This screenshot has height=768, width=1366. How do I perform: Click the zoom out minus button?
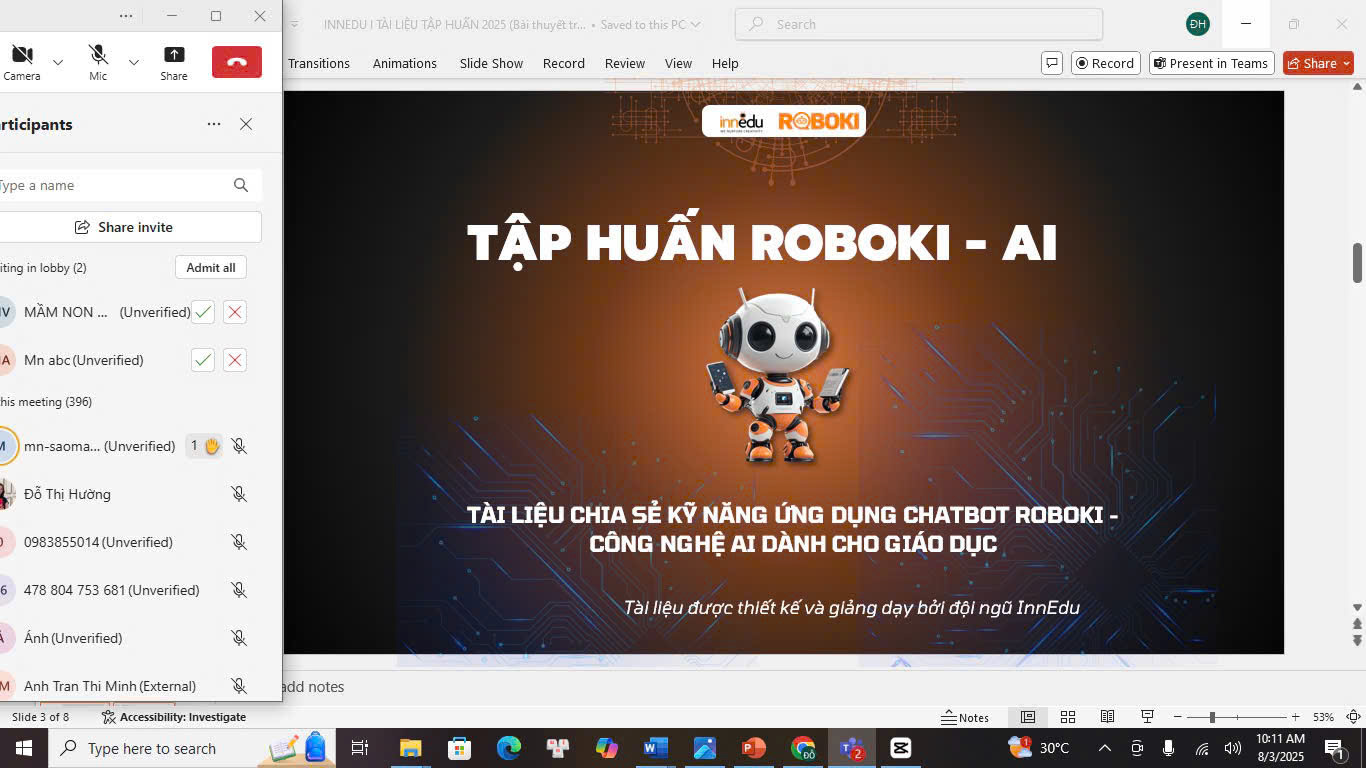[x=1177, y=717]
